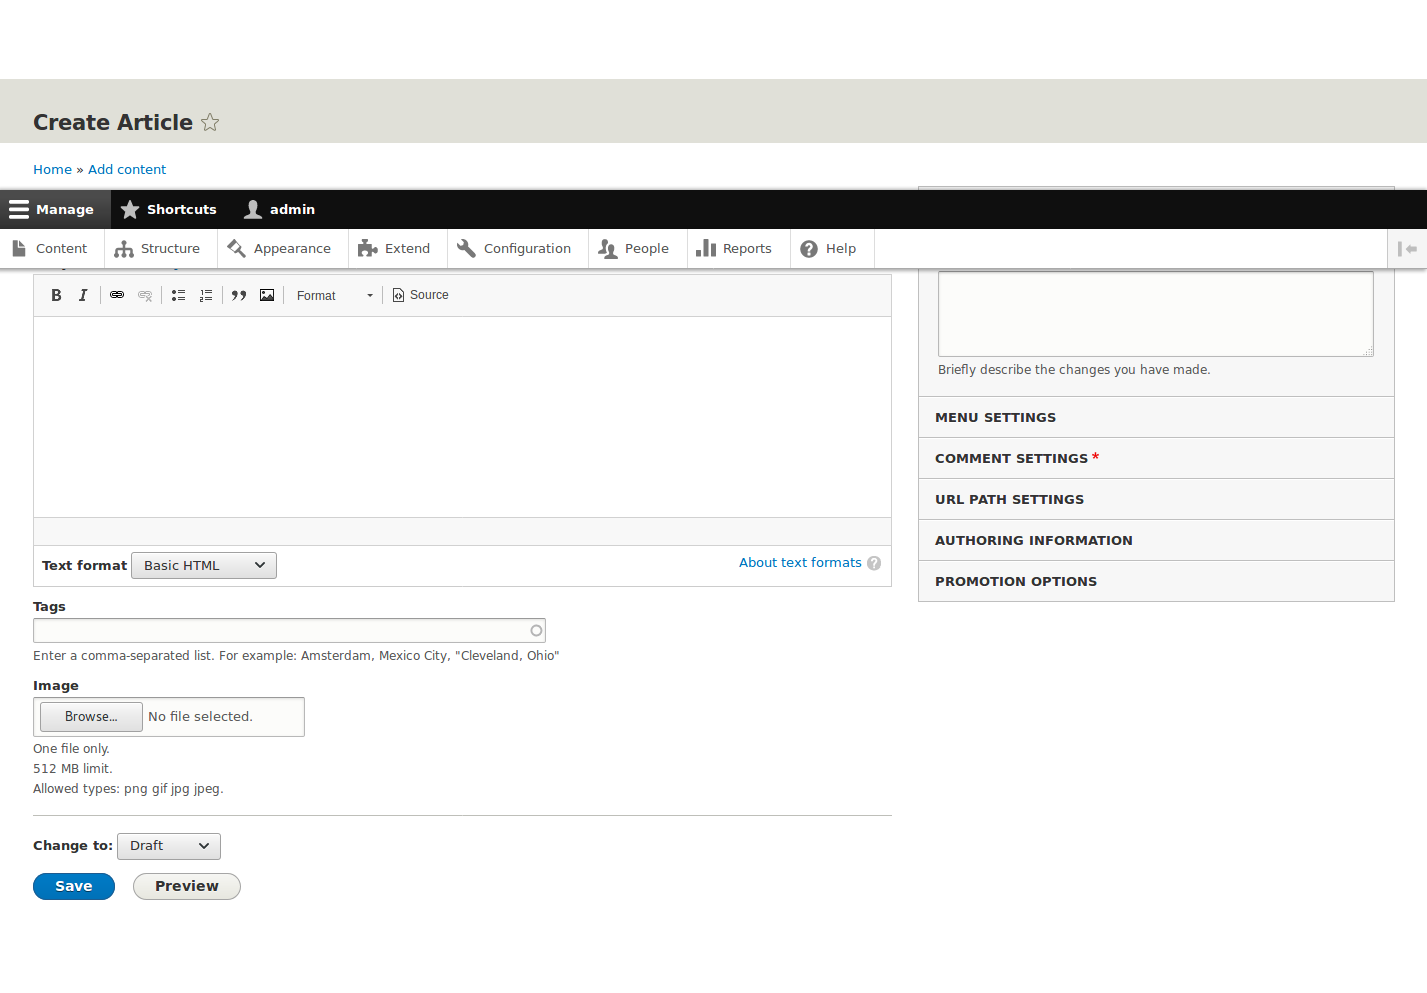Open the Structure admin menu
1427x993 pixels.
tap(160, 248)
